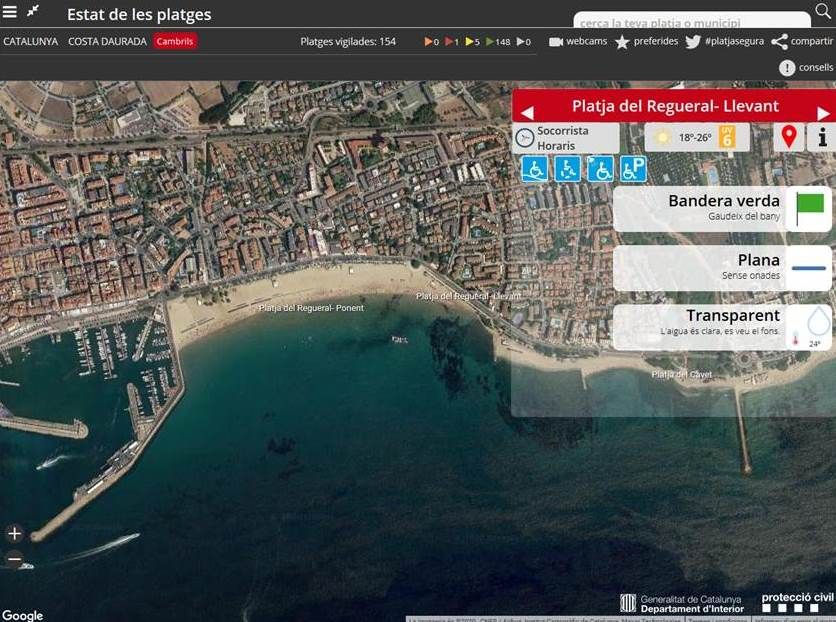Click the 'Transparent' water status label
This screenshot has height=622, width=836.
point(733,316)
